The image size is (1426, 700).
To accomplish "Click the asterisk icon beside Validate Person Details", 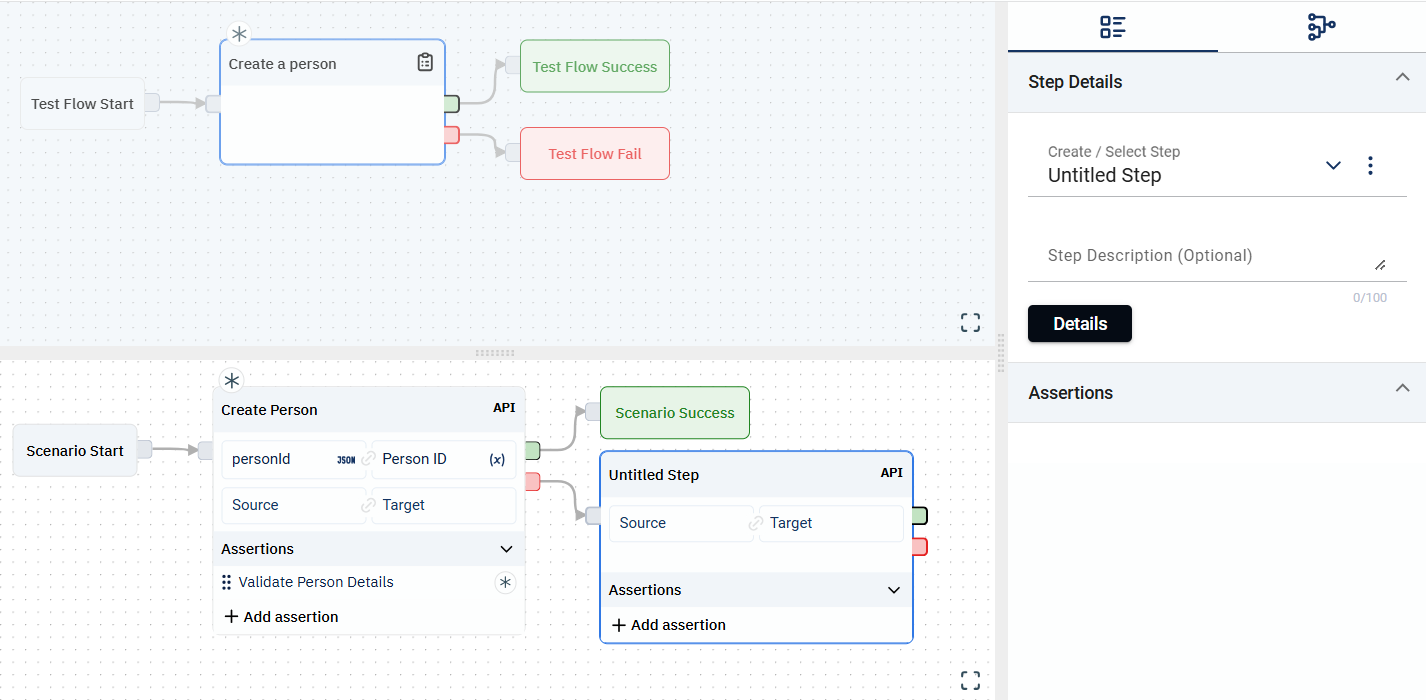I will point(505,582).
